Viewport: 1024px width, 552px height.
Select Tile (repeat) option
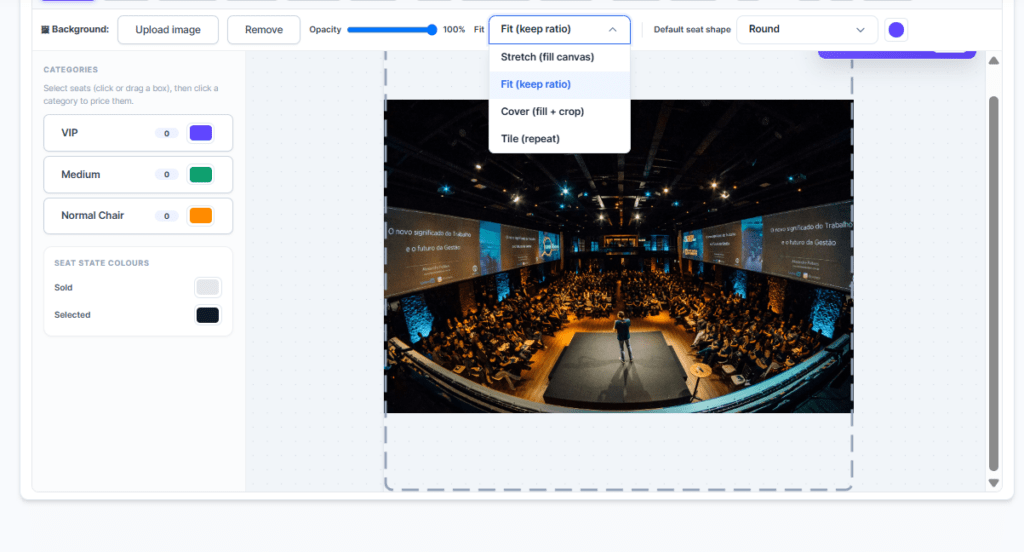point(559,138)
